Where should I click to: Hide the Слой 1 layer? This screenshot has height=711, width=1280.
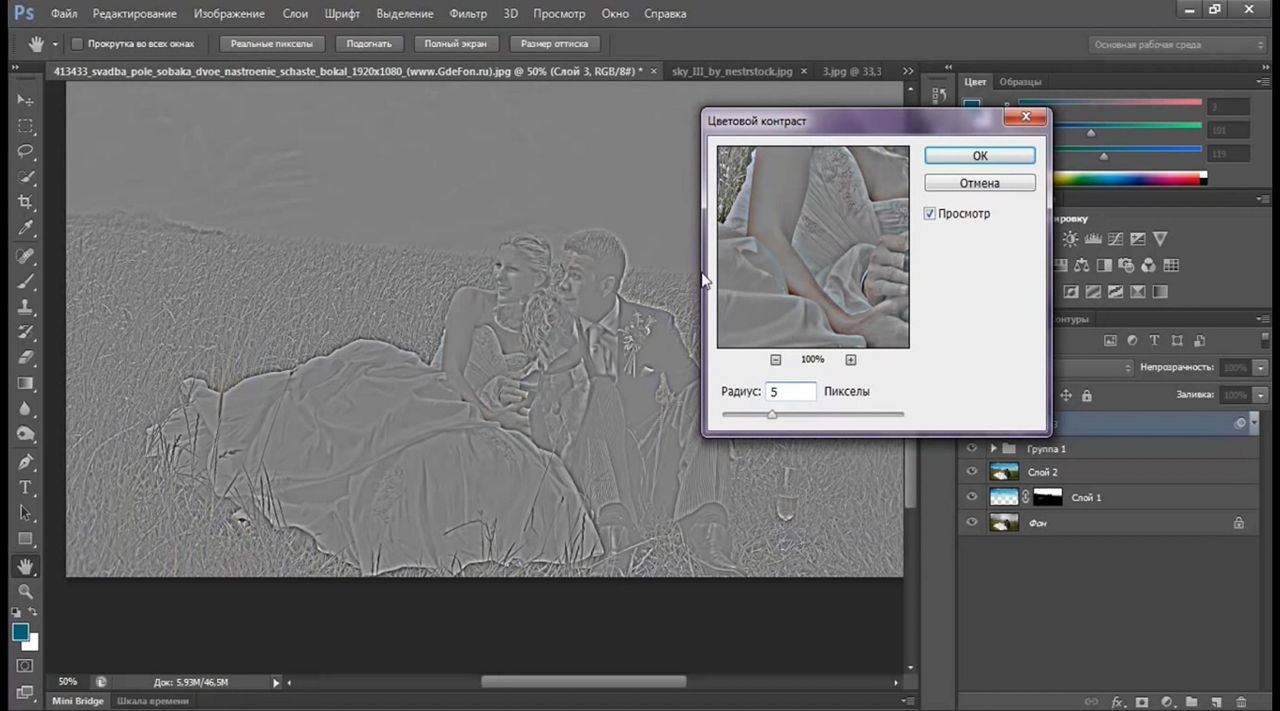click(971, 497)
